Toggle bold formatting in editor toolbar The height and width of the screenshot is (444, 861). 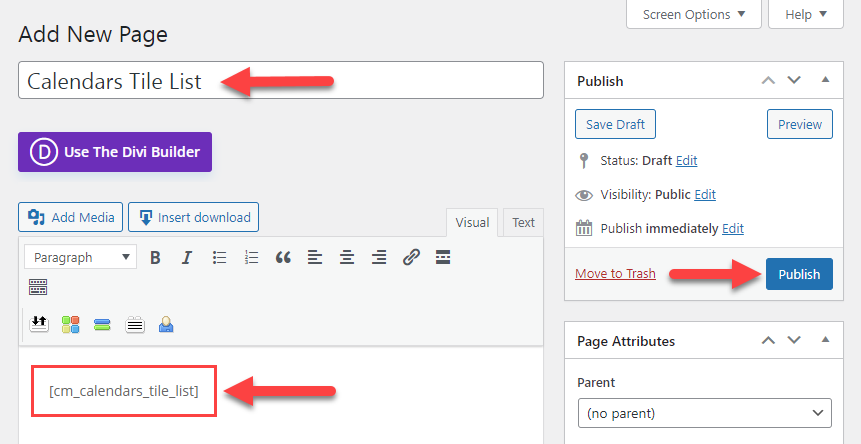pos(155,257)
